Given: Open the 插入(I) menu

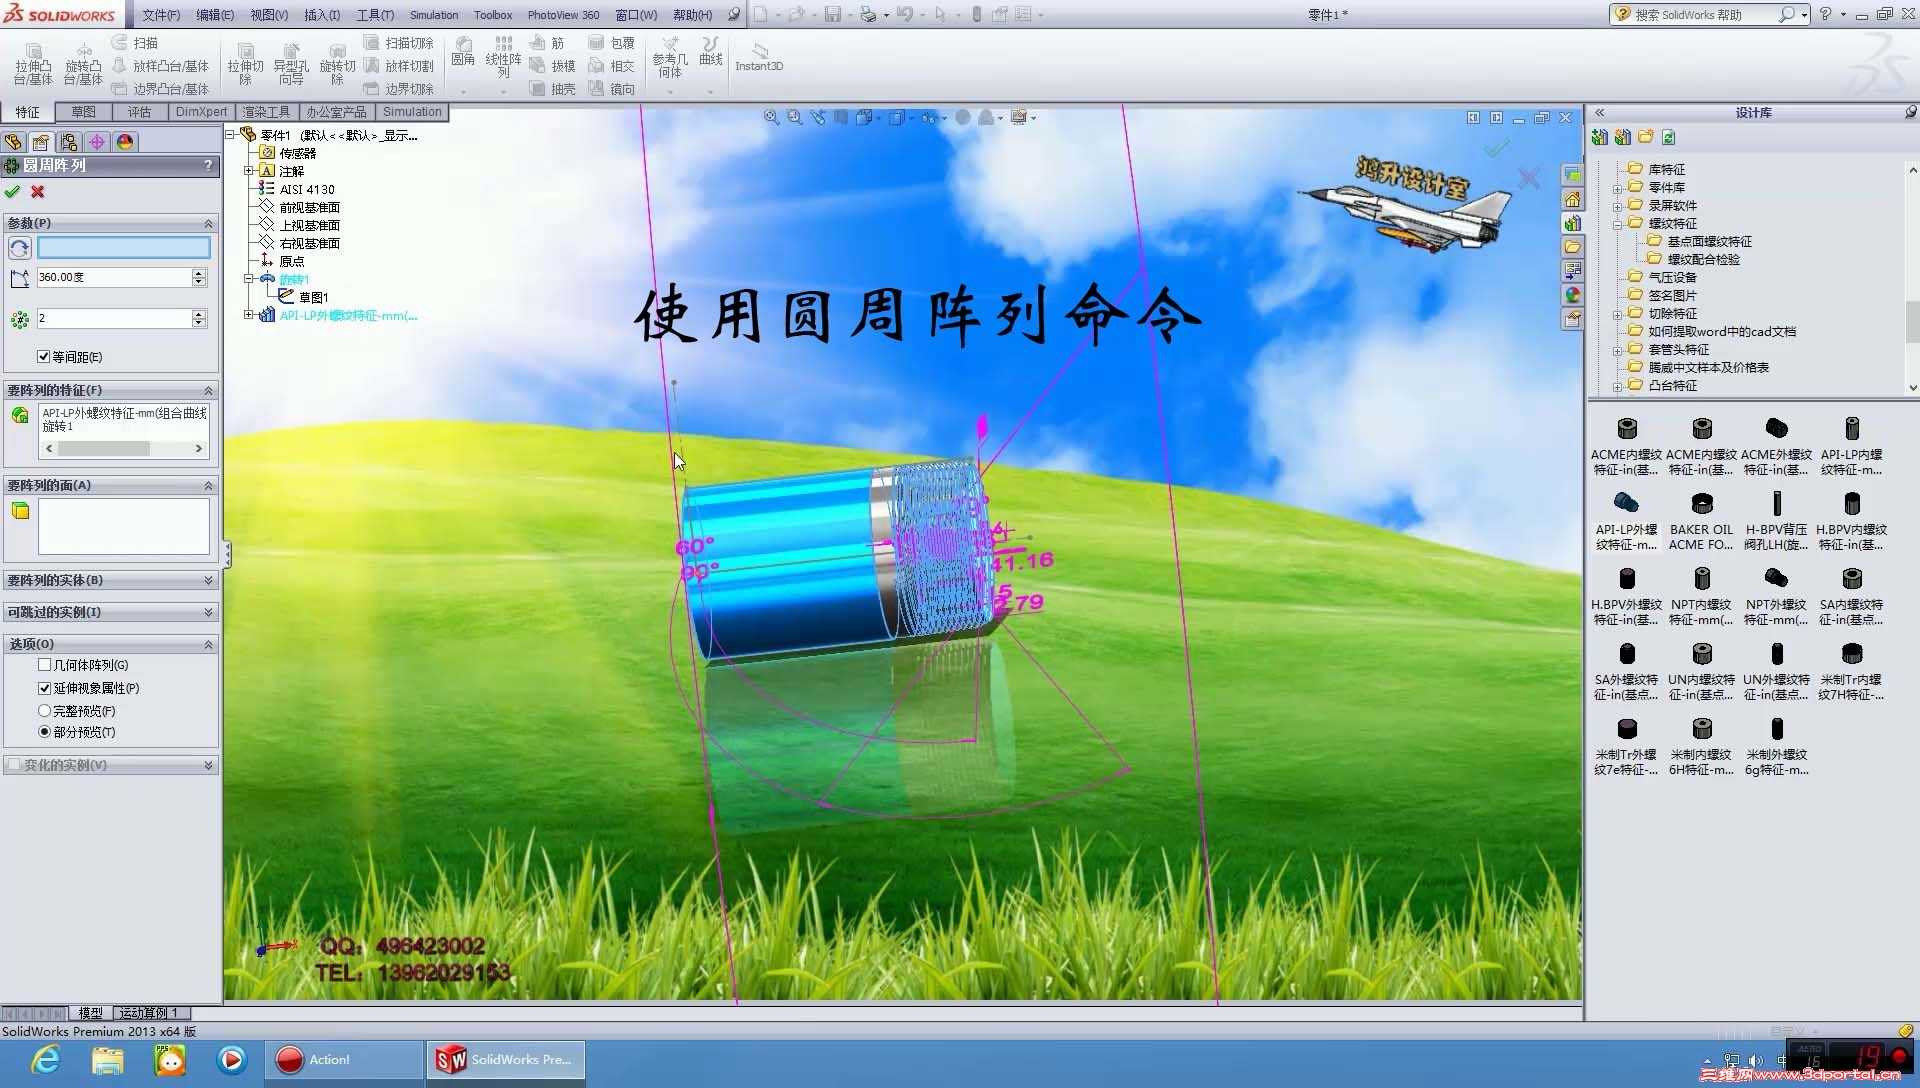Looking at the screenshot, I should [322, 15].
